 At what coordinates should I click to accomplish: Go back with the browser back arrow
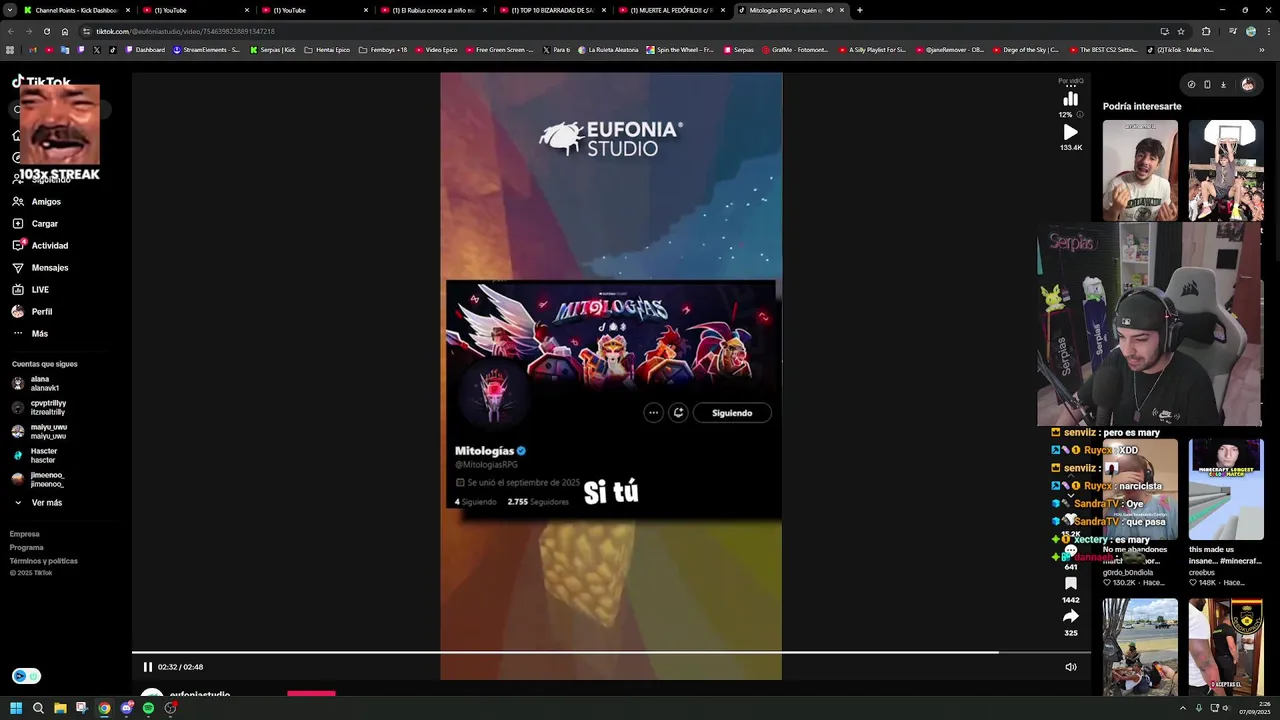pos(11,31)
